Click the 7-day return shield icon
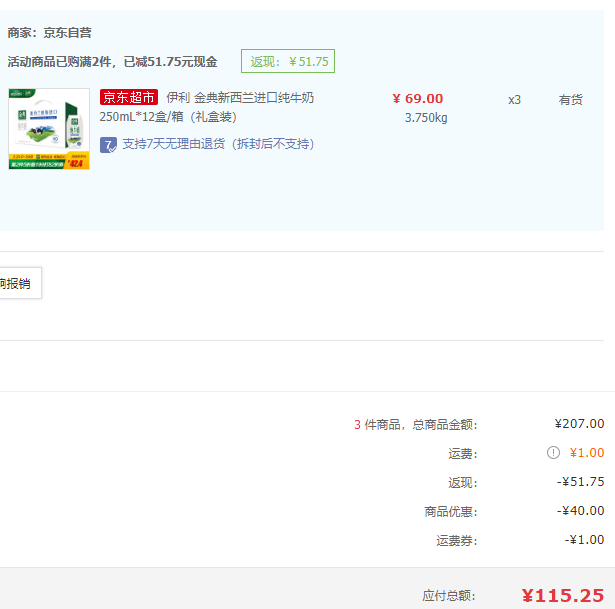Screen dimensions: 615x609 coord(108,145)
